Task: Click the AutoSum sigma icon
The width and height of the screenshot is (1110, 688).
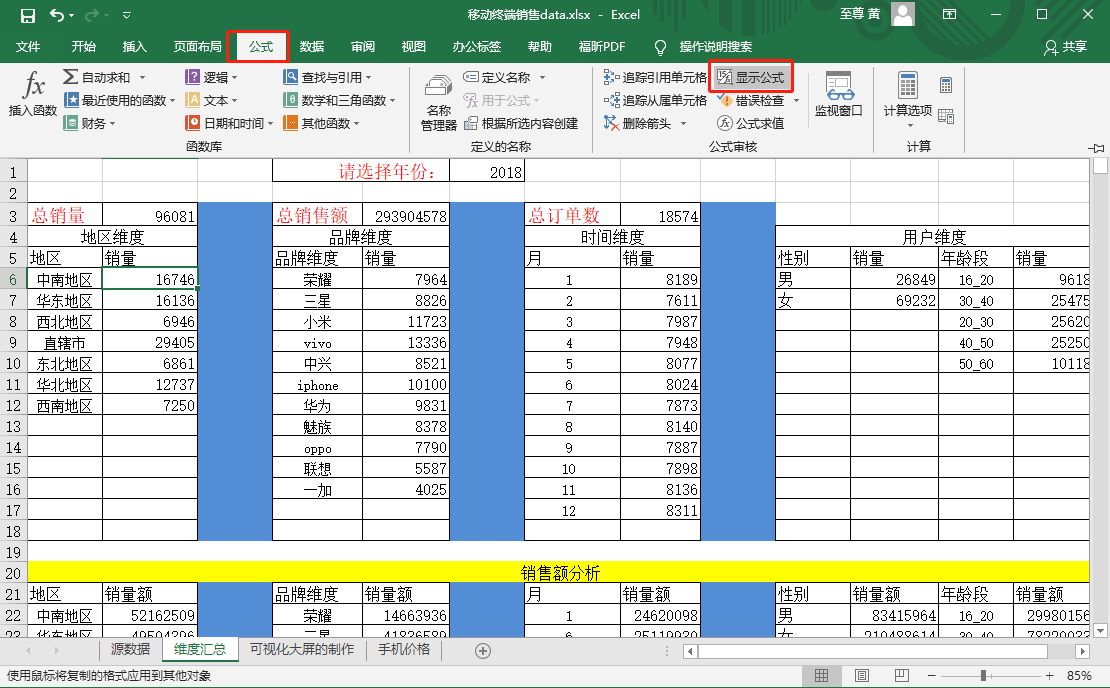Action: [70, 76]
